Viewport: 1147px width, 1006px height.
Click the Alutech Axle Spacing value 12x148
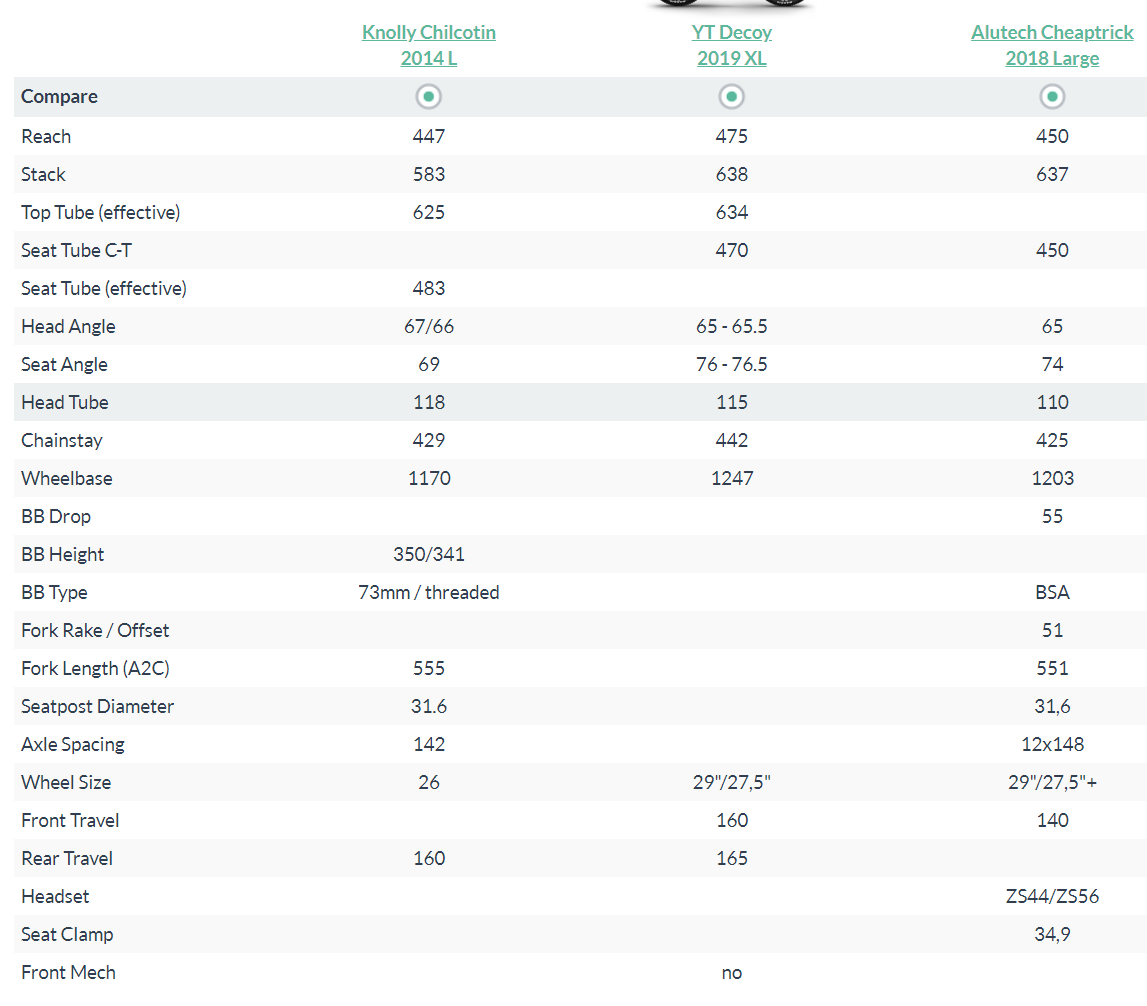(1052, 744)
